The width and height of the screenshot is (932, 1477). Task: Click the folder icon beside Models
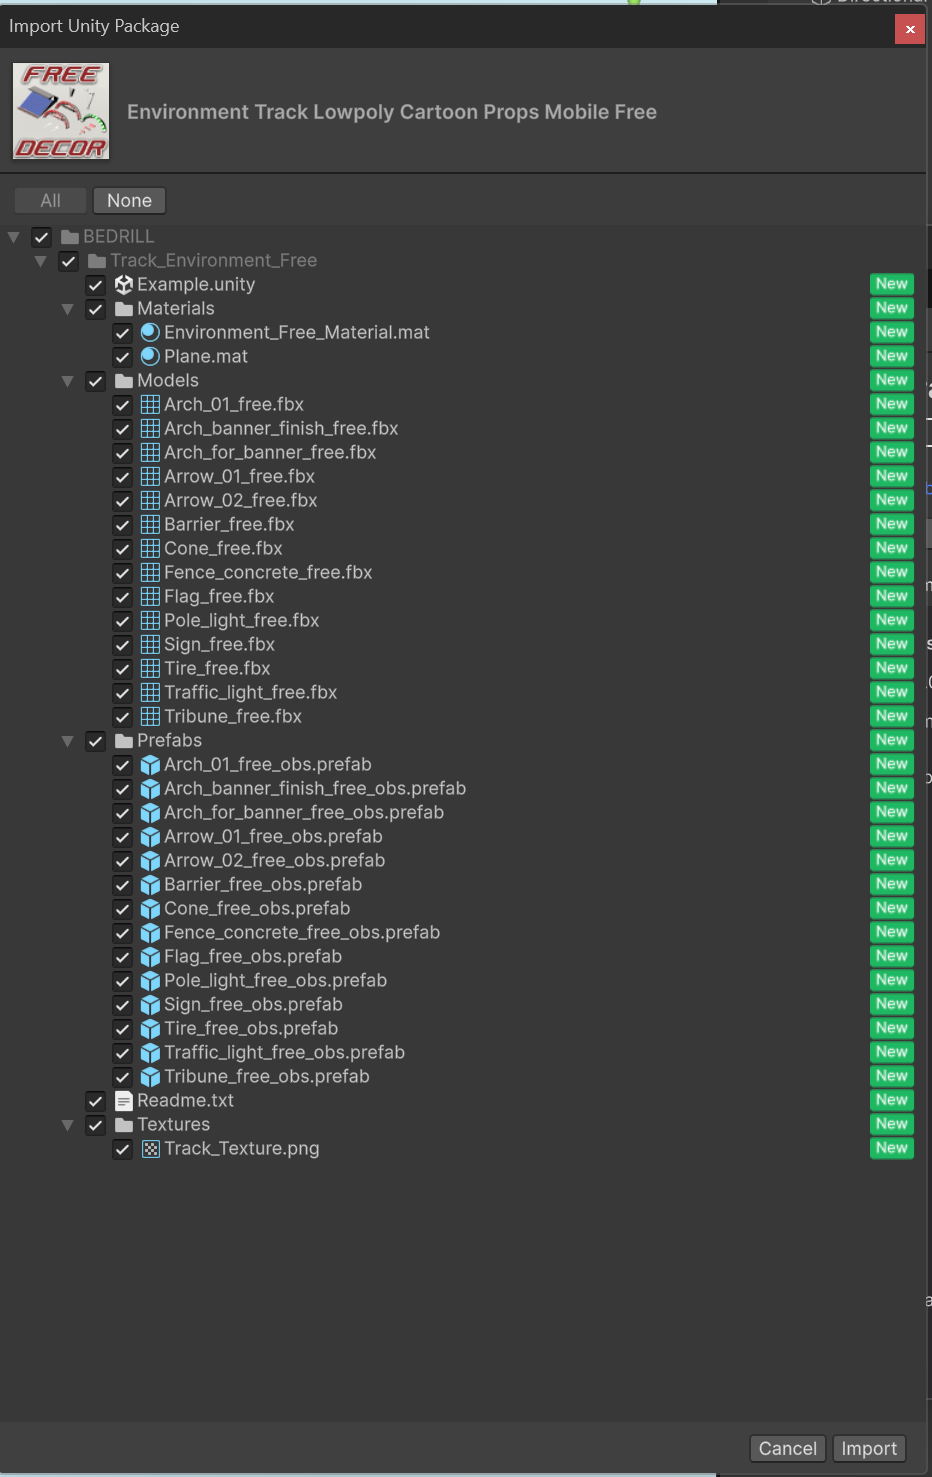[x=124, y=381]
